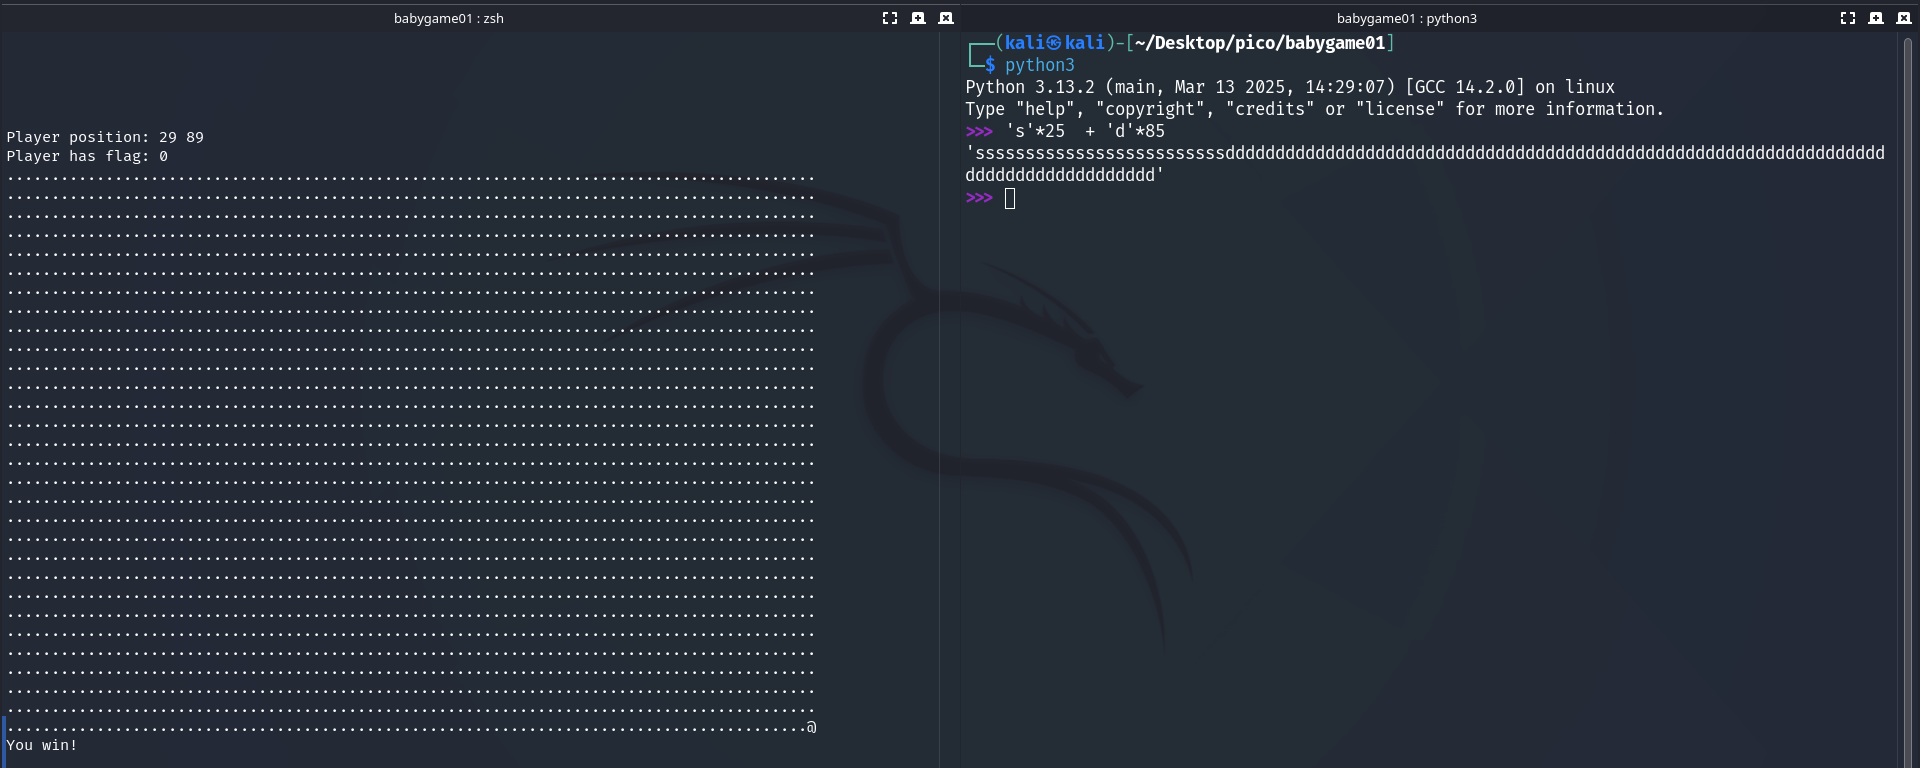Click the '@' player character in the game grid

pos(811,727)
